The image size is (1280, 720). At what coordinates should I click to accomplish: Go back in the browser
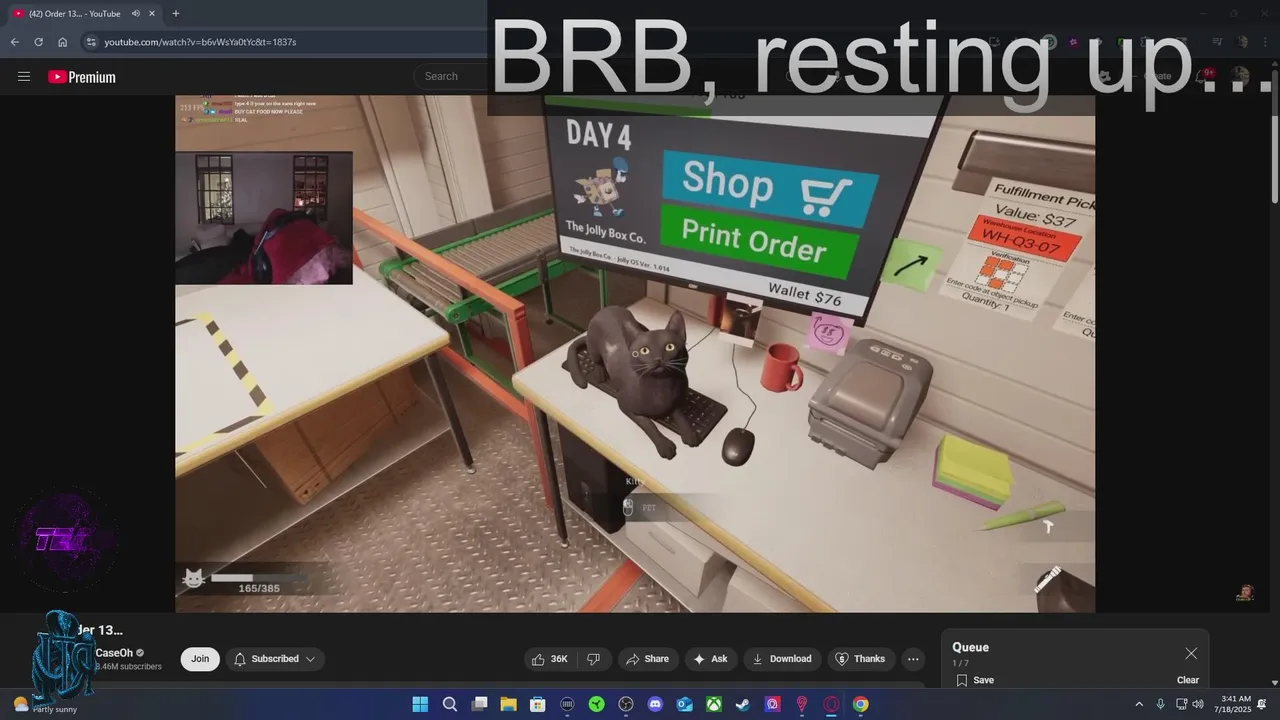coord(14,42)
